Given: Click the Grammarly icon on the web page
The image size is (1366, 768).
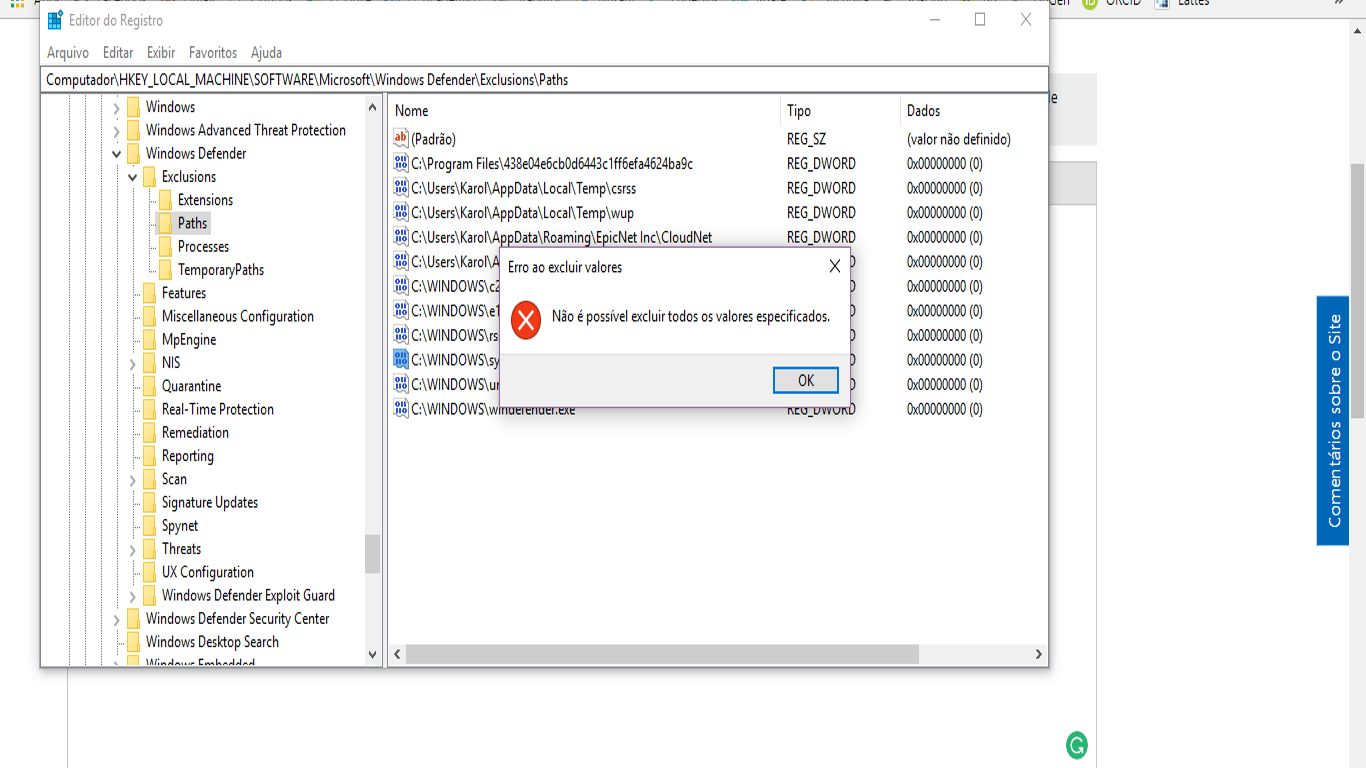Looking at the screenshot, I should click(1077, 744).
